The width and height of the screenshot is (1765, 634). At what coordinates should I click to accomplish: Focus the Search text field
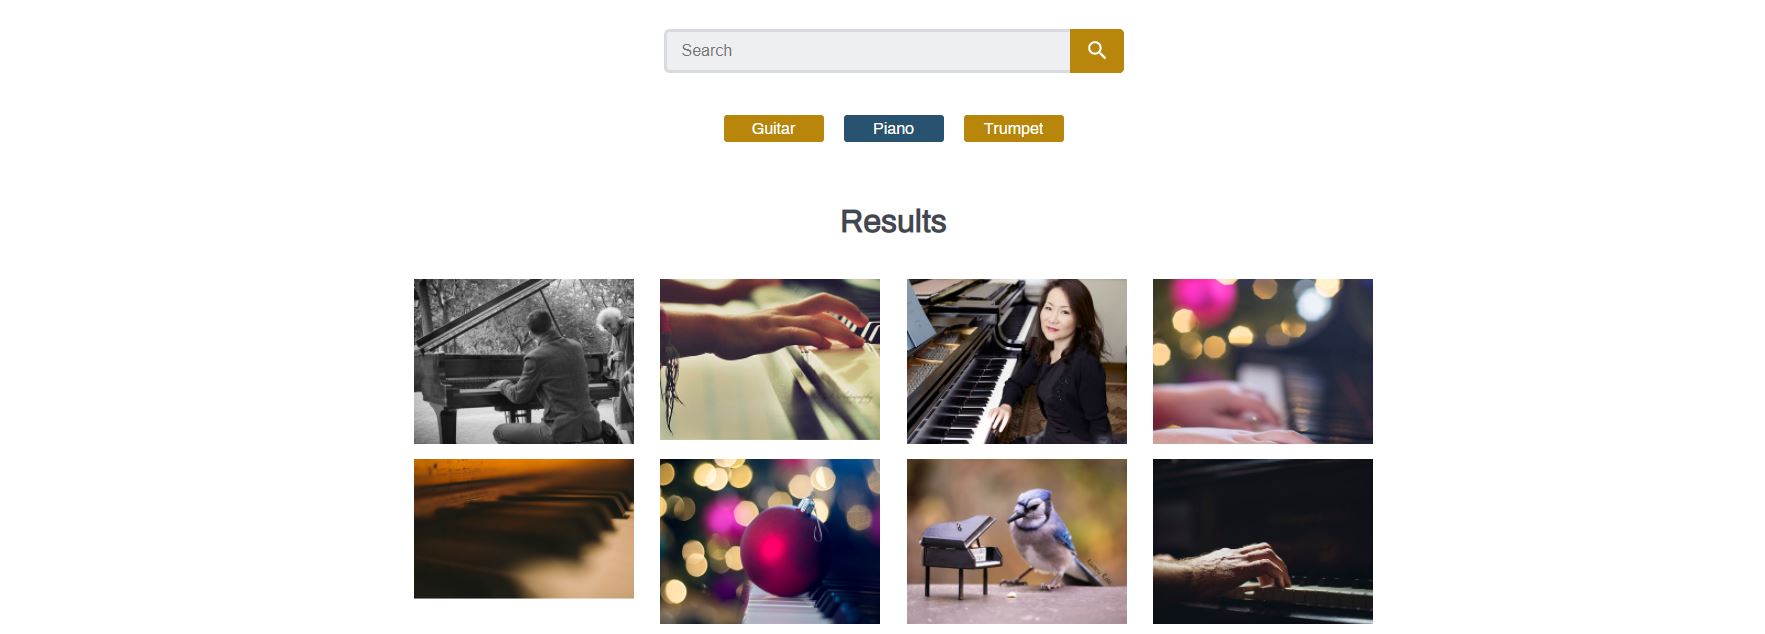pyautogui.click(x=867, y=51)
